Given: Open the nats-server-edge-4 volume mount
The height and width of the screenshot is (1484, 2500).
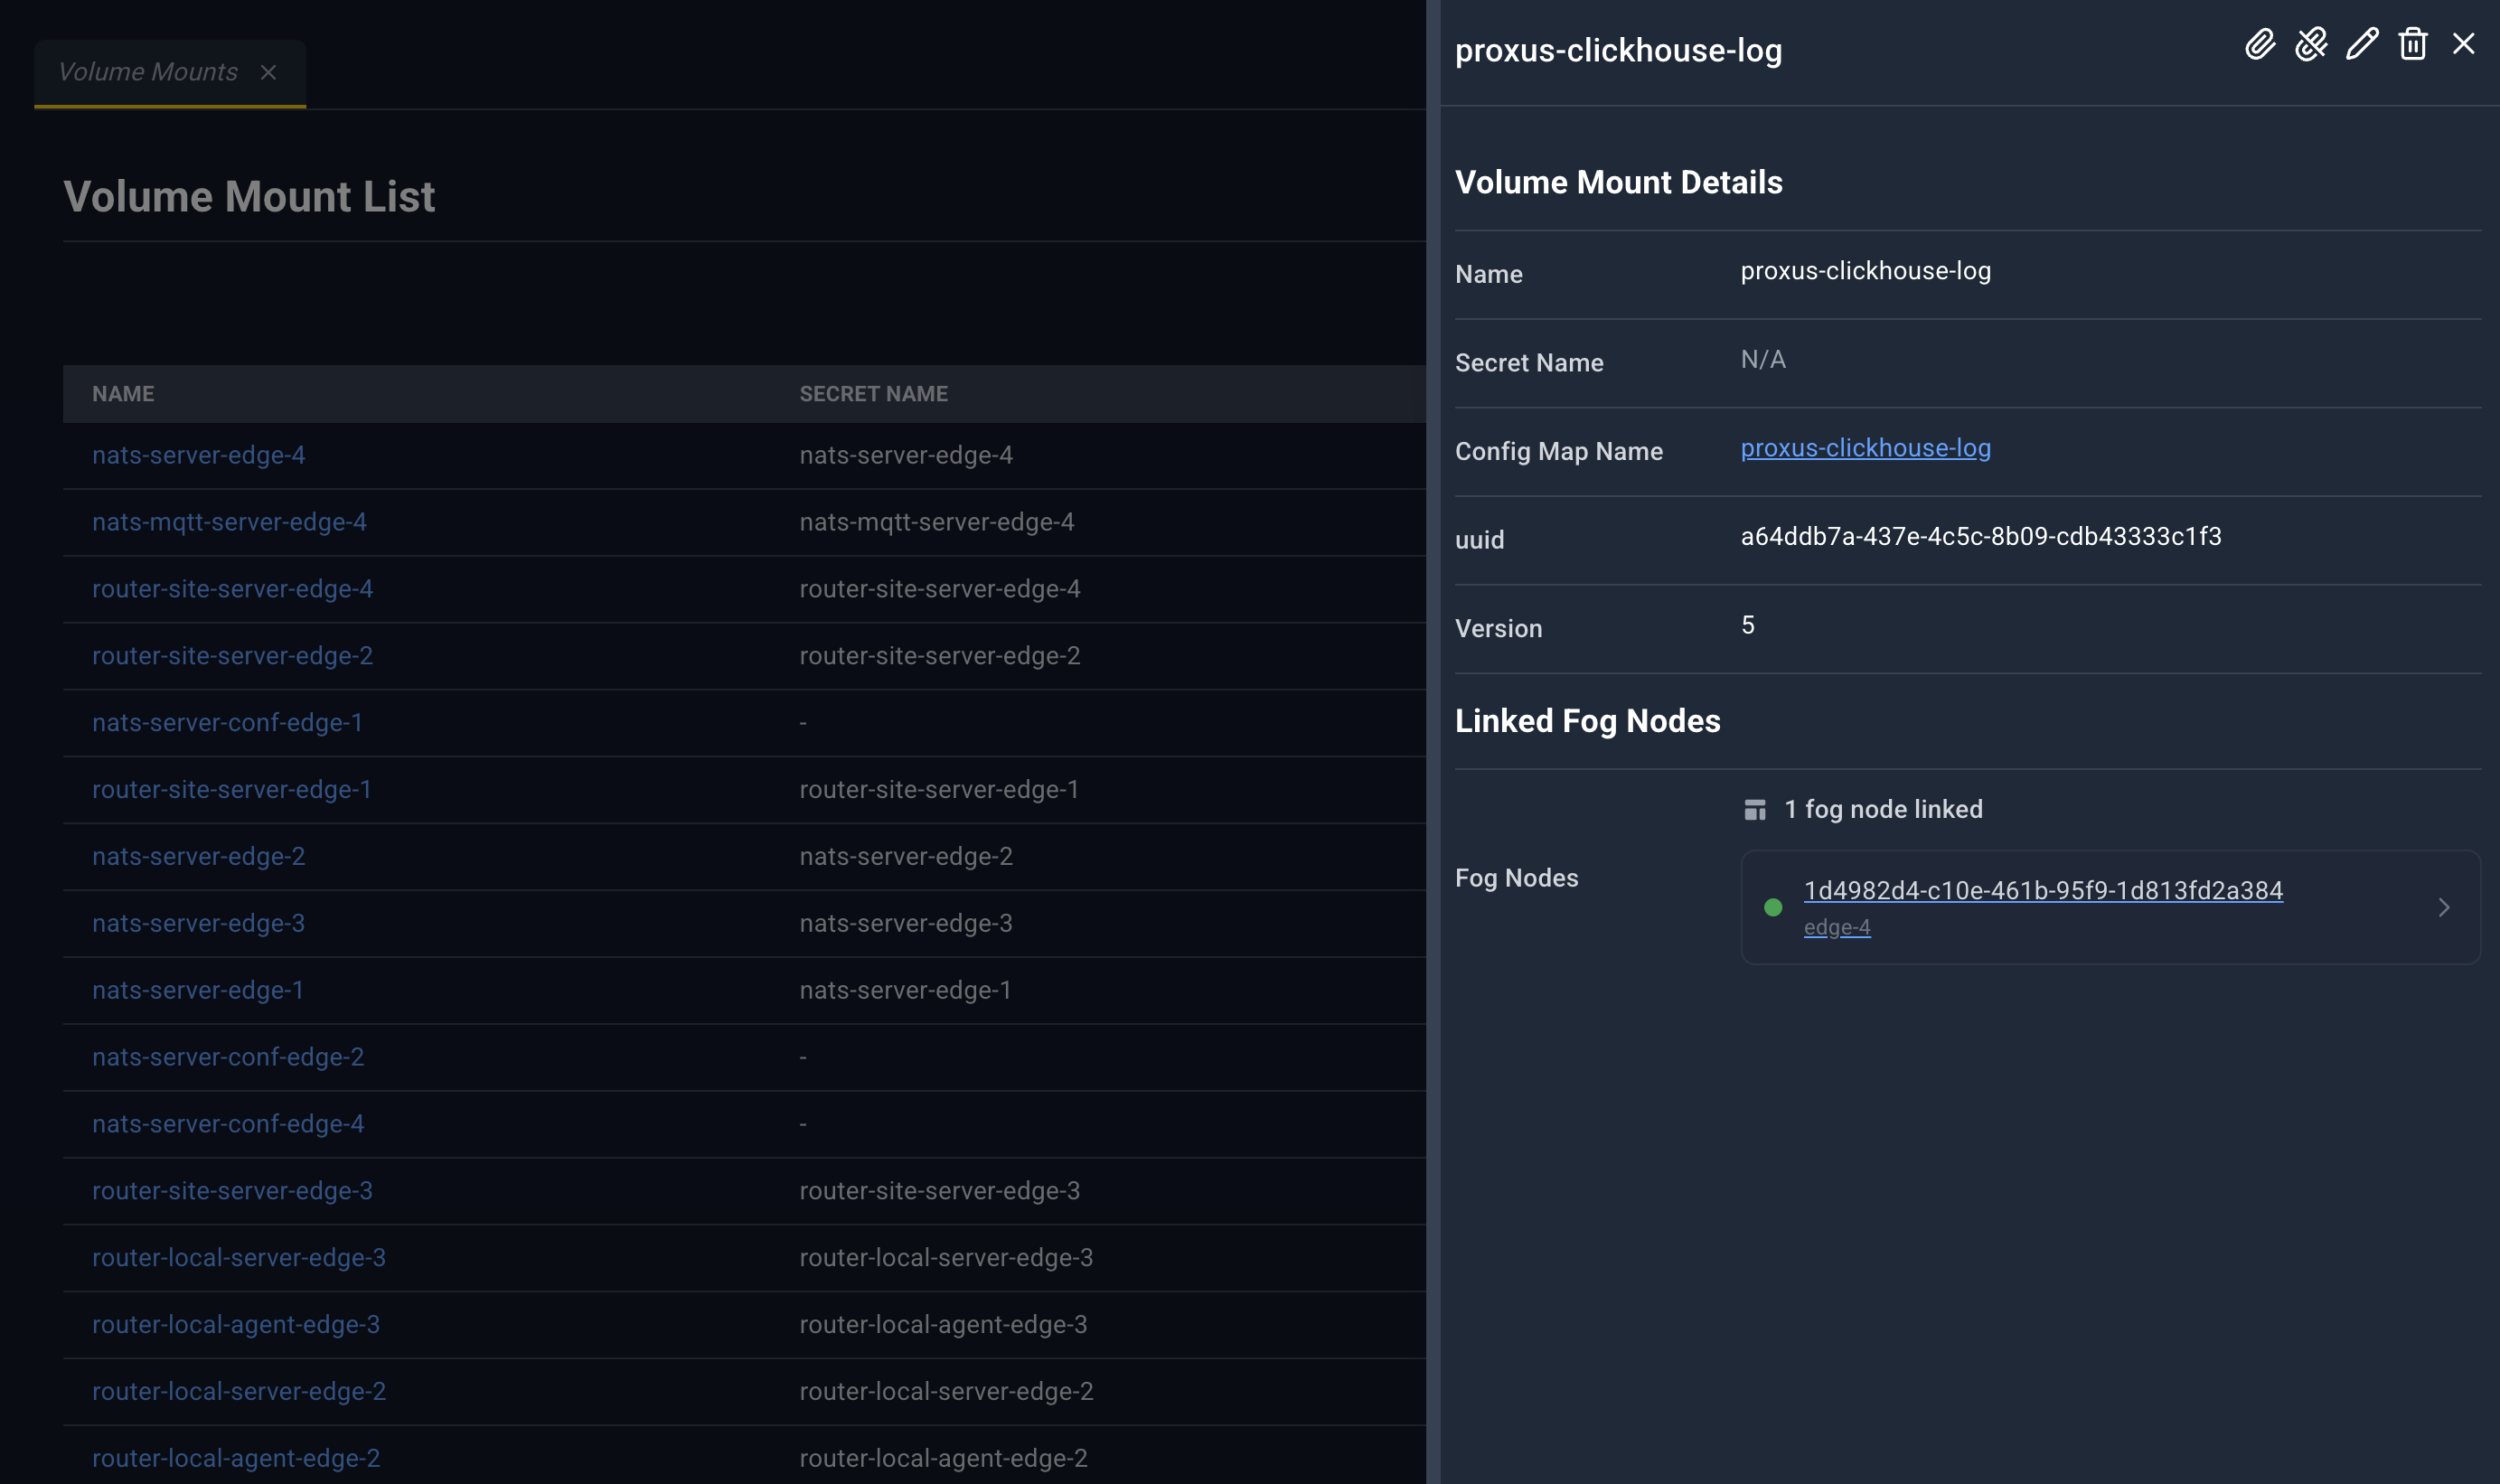Looking at the screenshot, I should (x=199, y=455).
